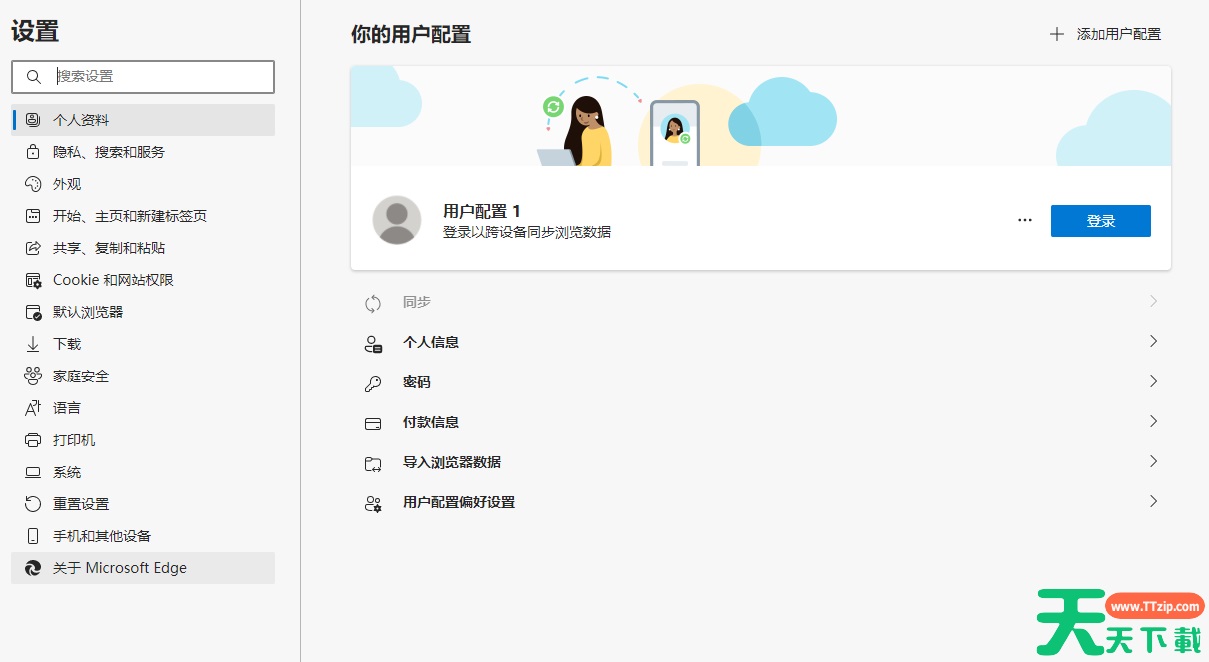Expand the 个人信息 row chevron
The height and width of the screenshot is (662, 1209).
tap(1153, 341)
